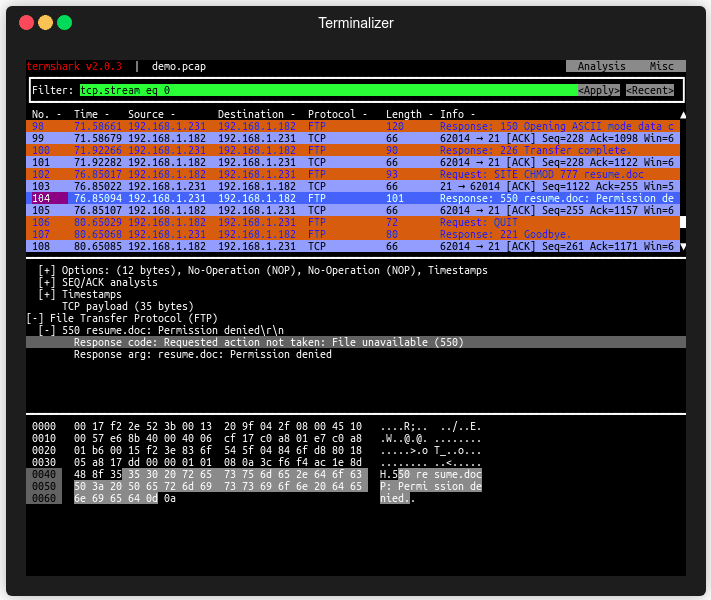Select packet 99 TCP ACK row
This screenshot has height=600, width=711.
click(x=353, y=138)
